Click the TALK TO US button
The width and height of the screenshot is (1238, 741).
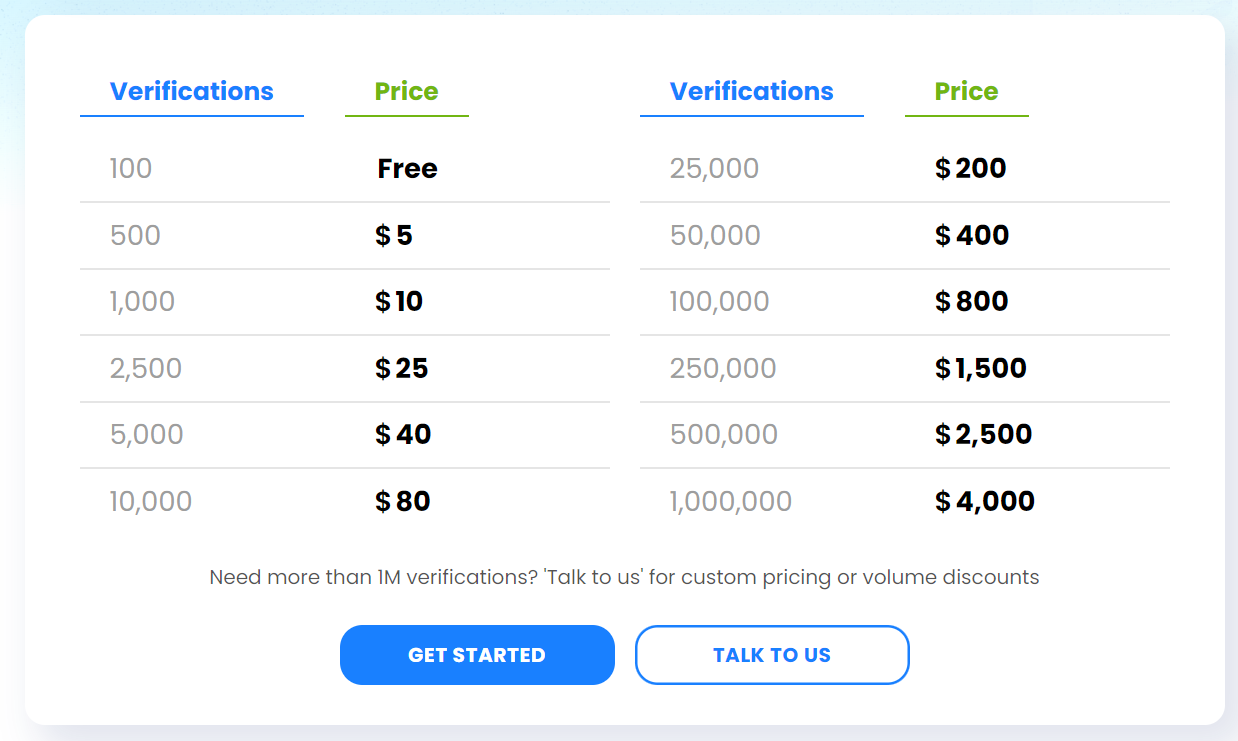771,655
